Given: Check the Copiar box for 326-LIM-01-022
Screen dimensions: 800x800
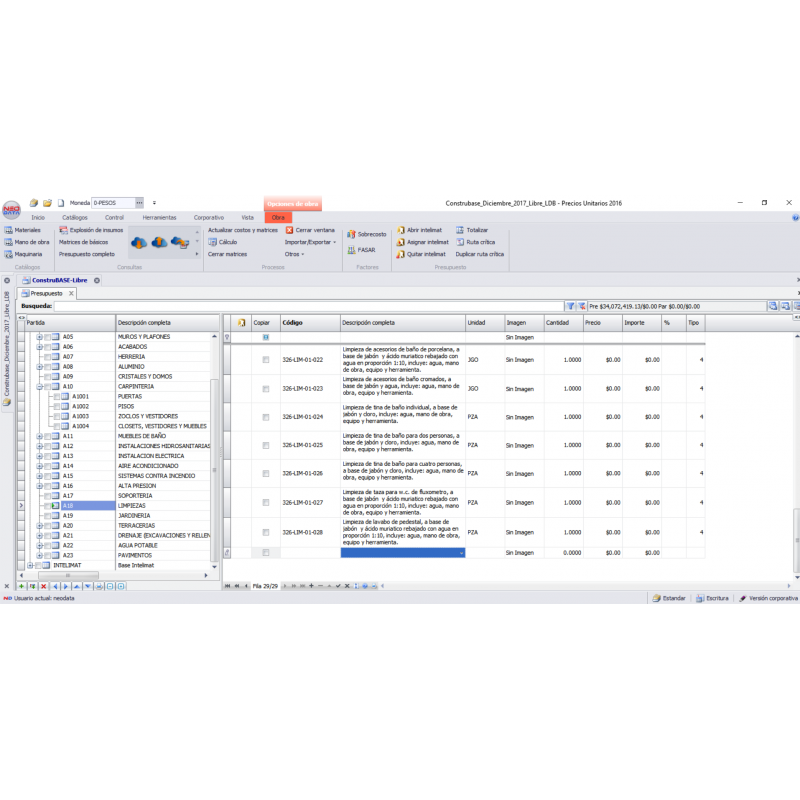Looking at the screenshot, I should pyautogui.click(x=266, y=360).
